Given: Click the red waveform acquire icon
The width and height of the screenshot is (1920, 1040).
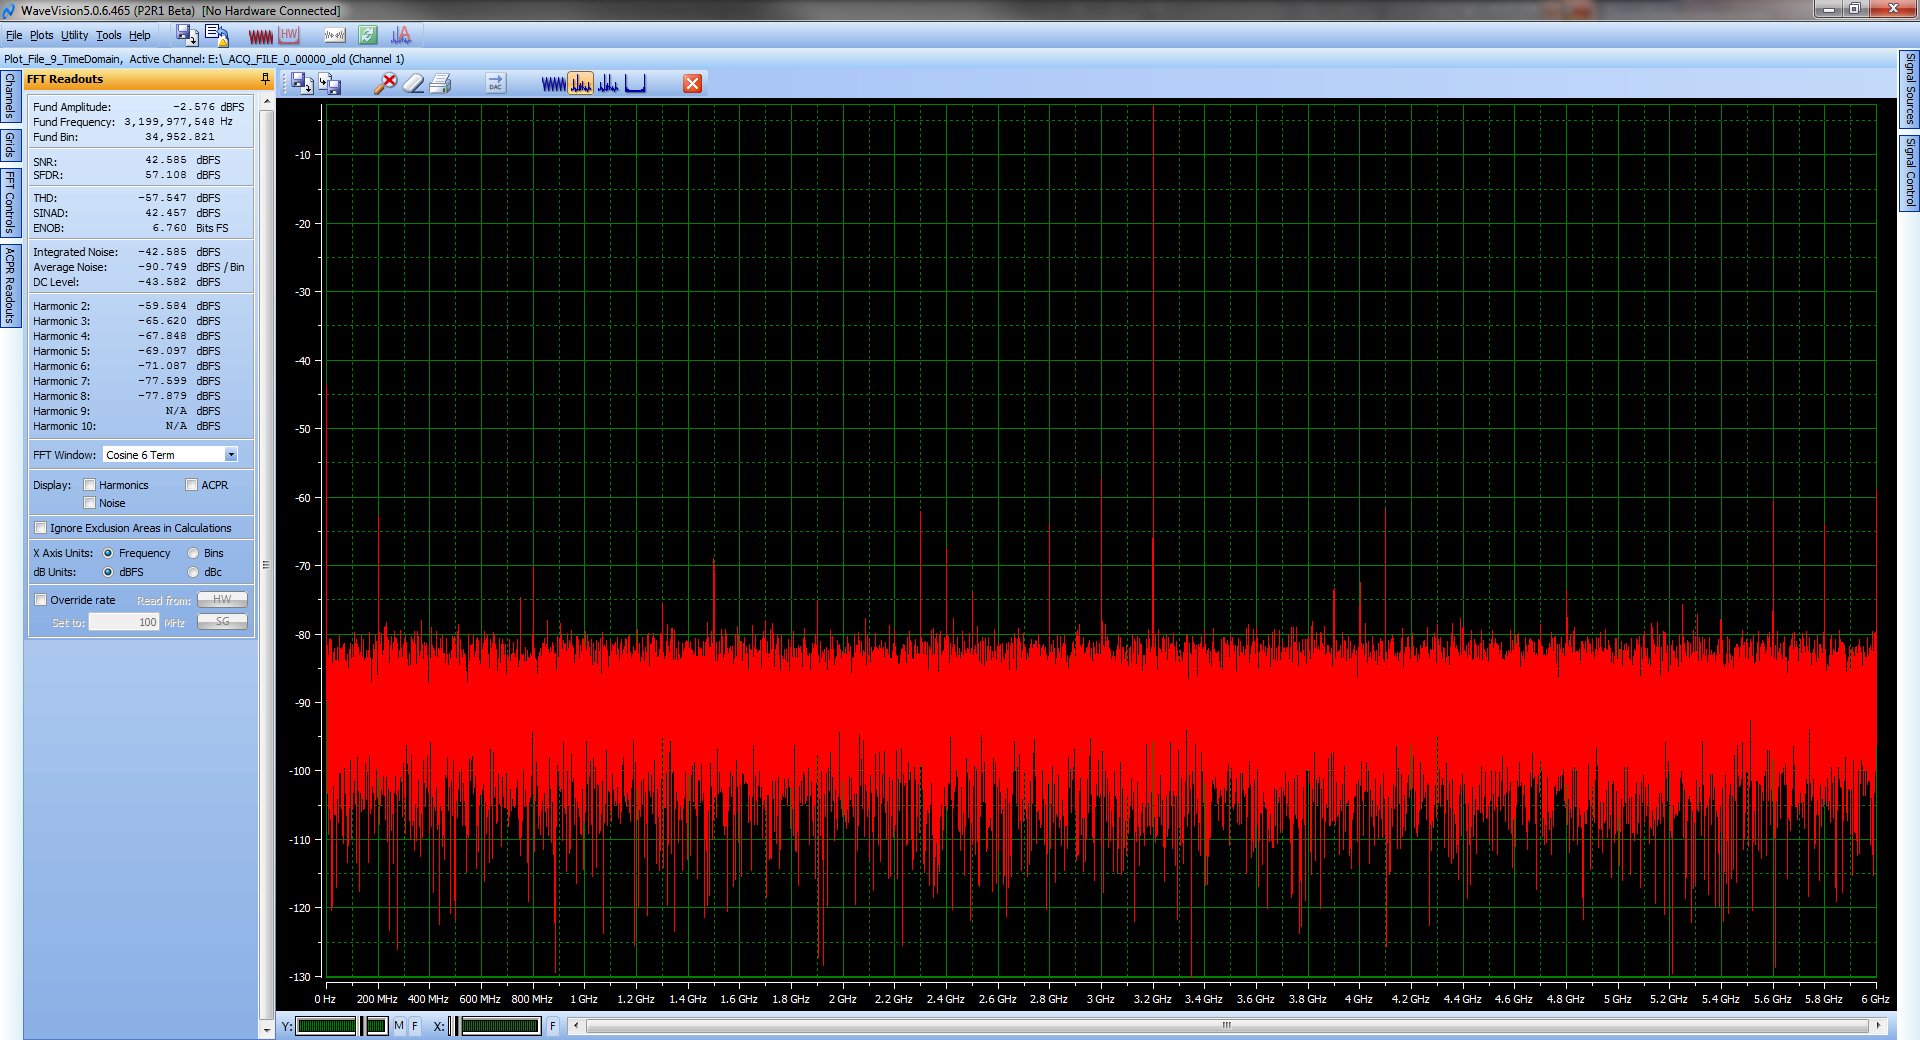Looking at the screenshot, I should click(260, 36).
